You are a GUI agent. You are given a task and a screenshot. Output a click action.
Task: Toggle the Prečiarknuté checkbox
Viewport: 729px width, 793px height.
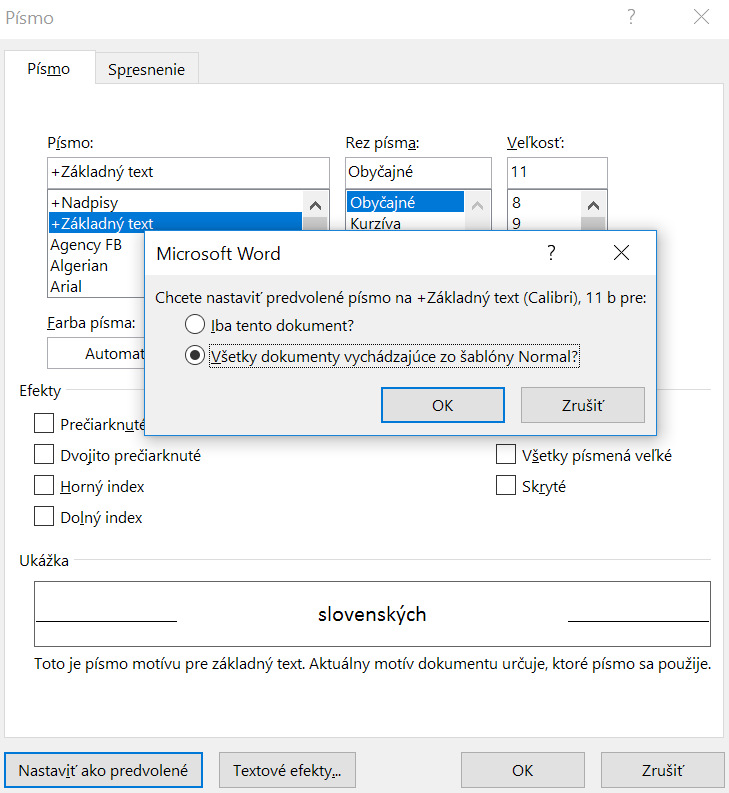44,423
